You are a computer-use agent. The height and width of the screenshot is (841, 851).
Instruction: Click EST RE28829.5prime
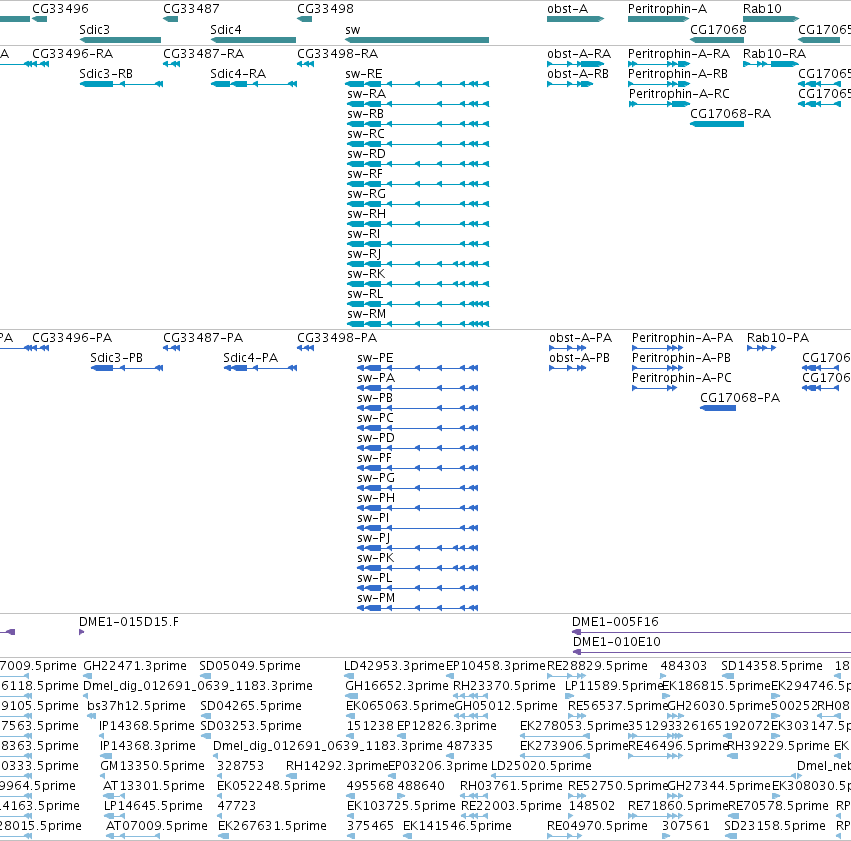567,676
